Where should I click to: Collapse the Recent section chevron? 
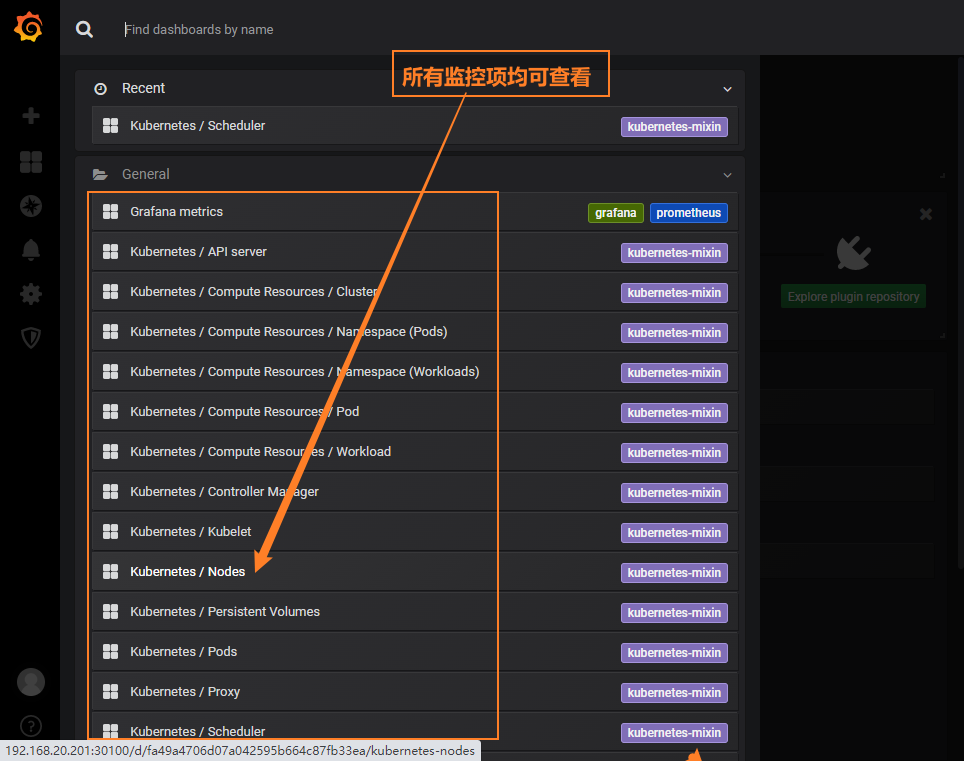(x=727, y=89)
